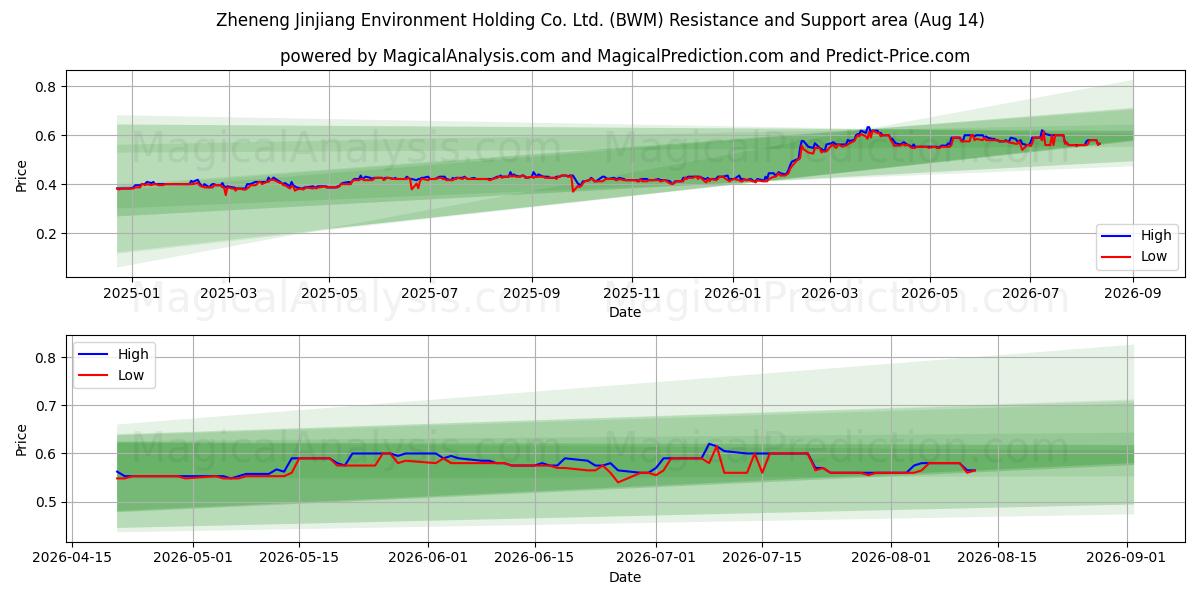Viewport: 1200px width, 600px height.
Task: Click the '2026-05' tick label
Action: [930, 294]
